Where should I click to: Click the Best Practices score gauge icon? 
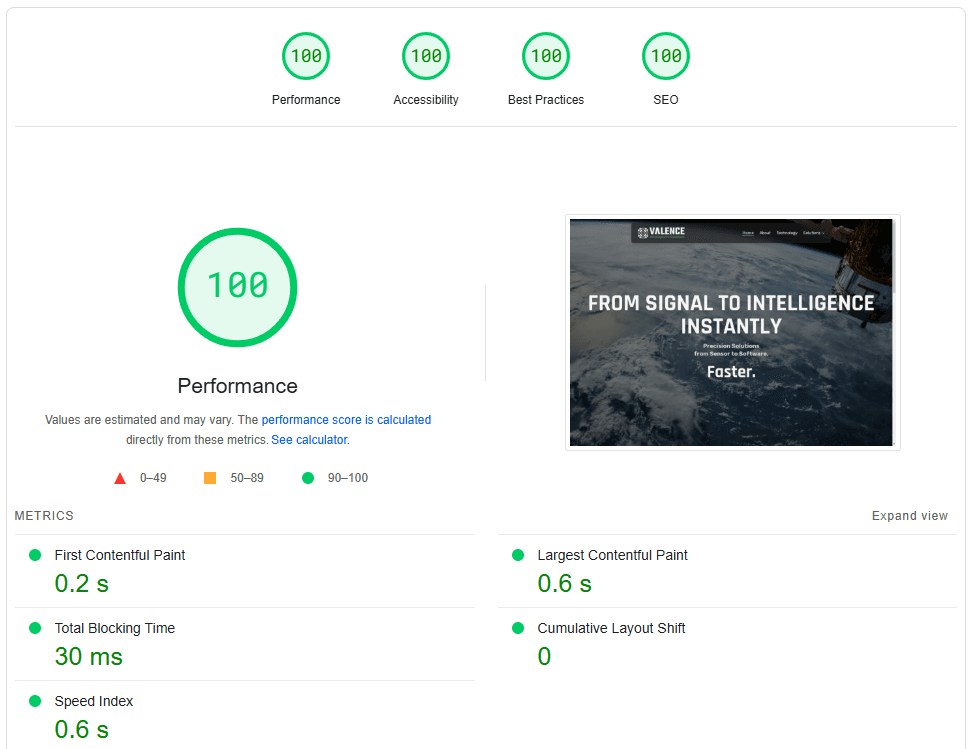pos(546,56)
